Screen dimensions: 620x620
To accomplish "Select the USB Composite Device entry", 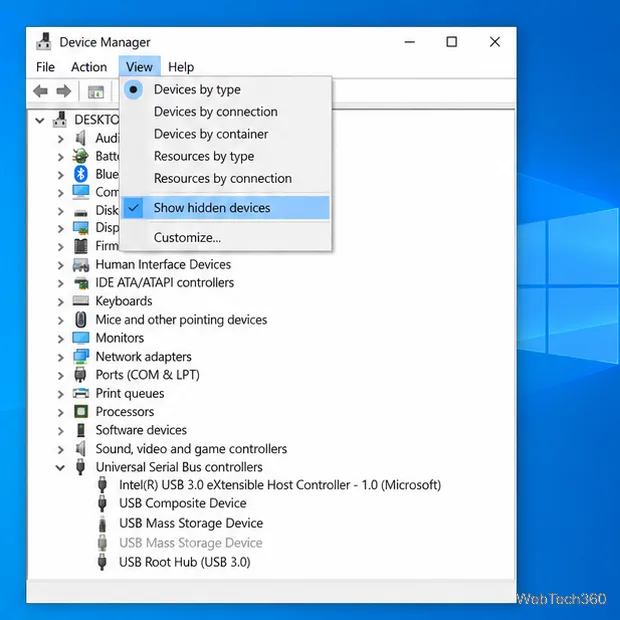I will tap(183, 503).
